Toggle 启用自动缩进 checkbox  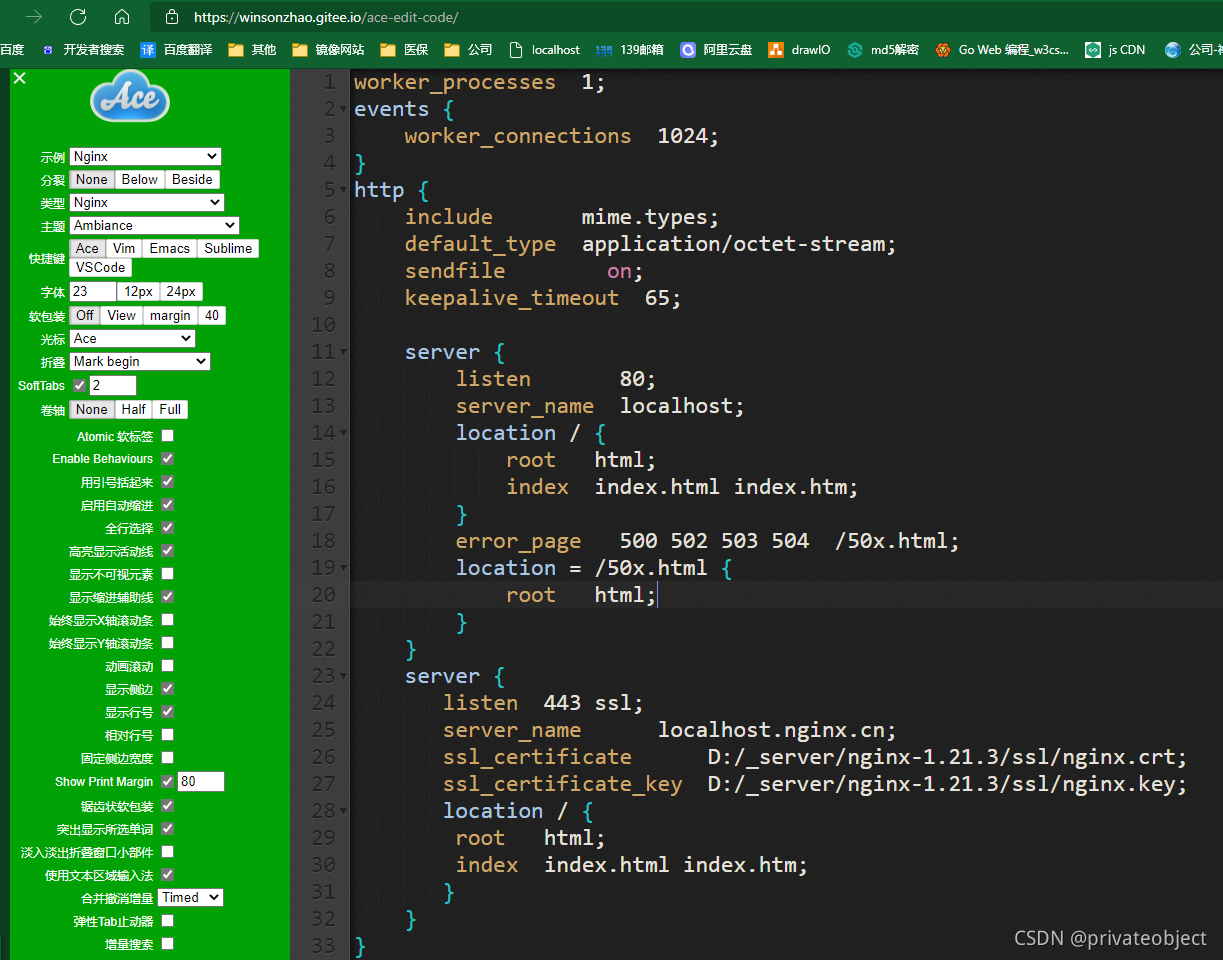167,505
